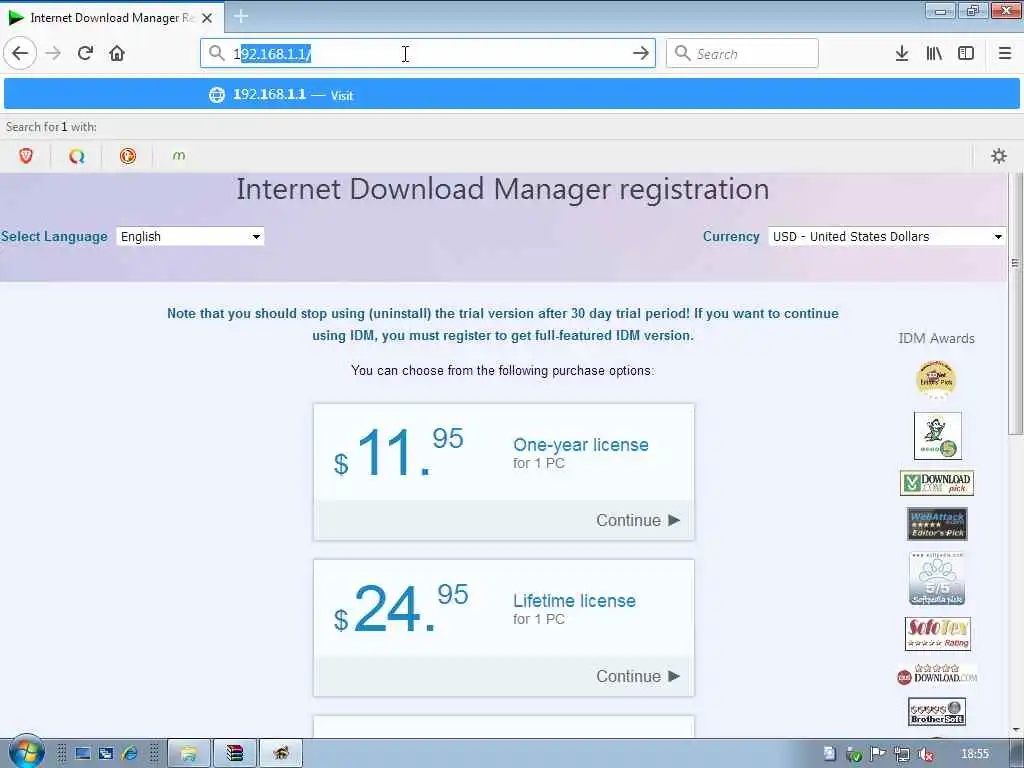Open the Action Center flag icon
Image resolution: width=1024 pixels, height=768 pixels.
coord(877,754)
